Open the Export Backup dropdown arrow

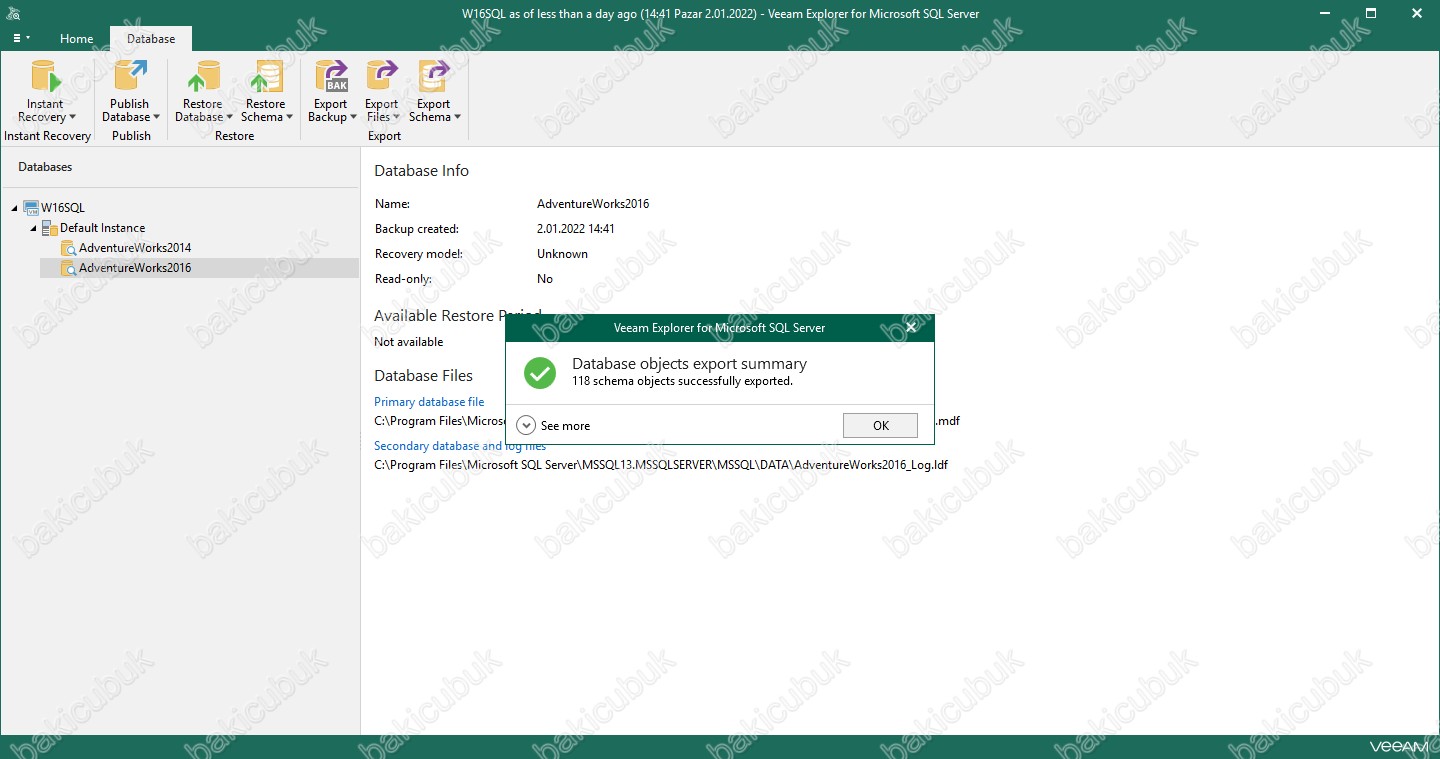coord(353,118)
